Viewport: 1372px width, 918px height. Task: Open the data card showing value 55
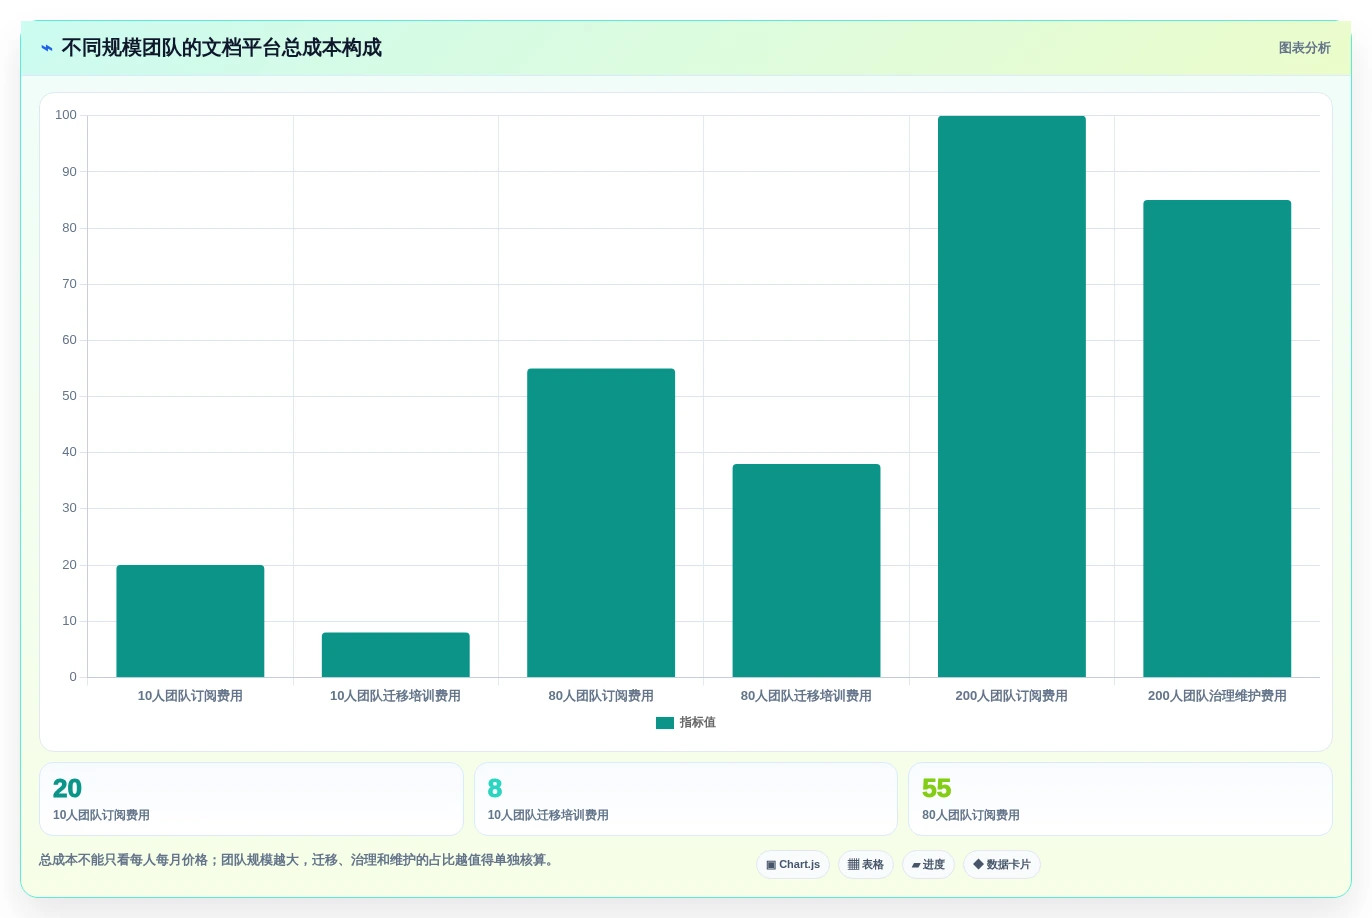[1120, 799]
